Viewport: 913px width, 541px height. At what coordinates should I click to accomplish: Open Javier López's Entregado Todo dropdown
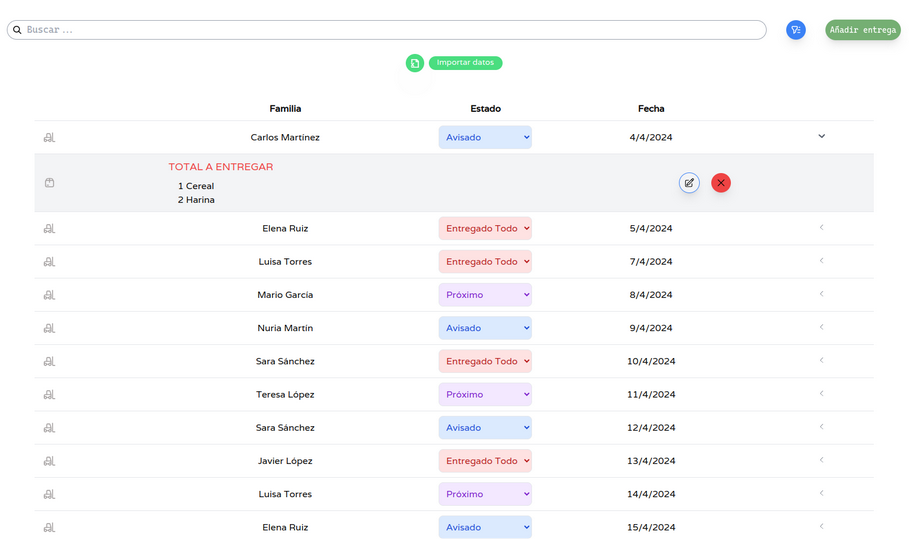(485, 461)
